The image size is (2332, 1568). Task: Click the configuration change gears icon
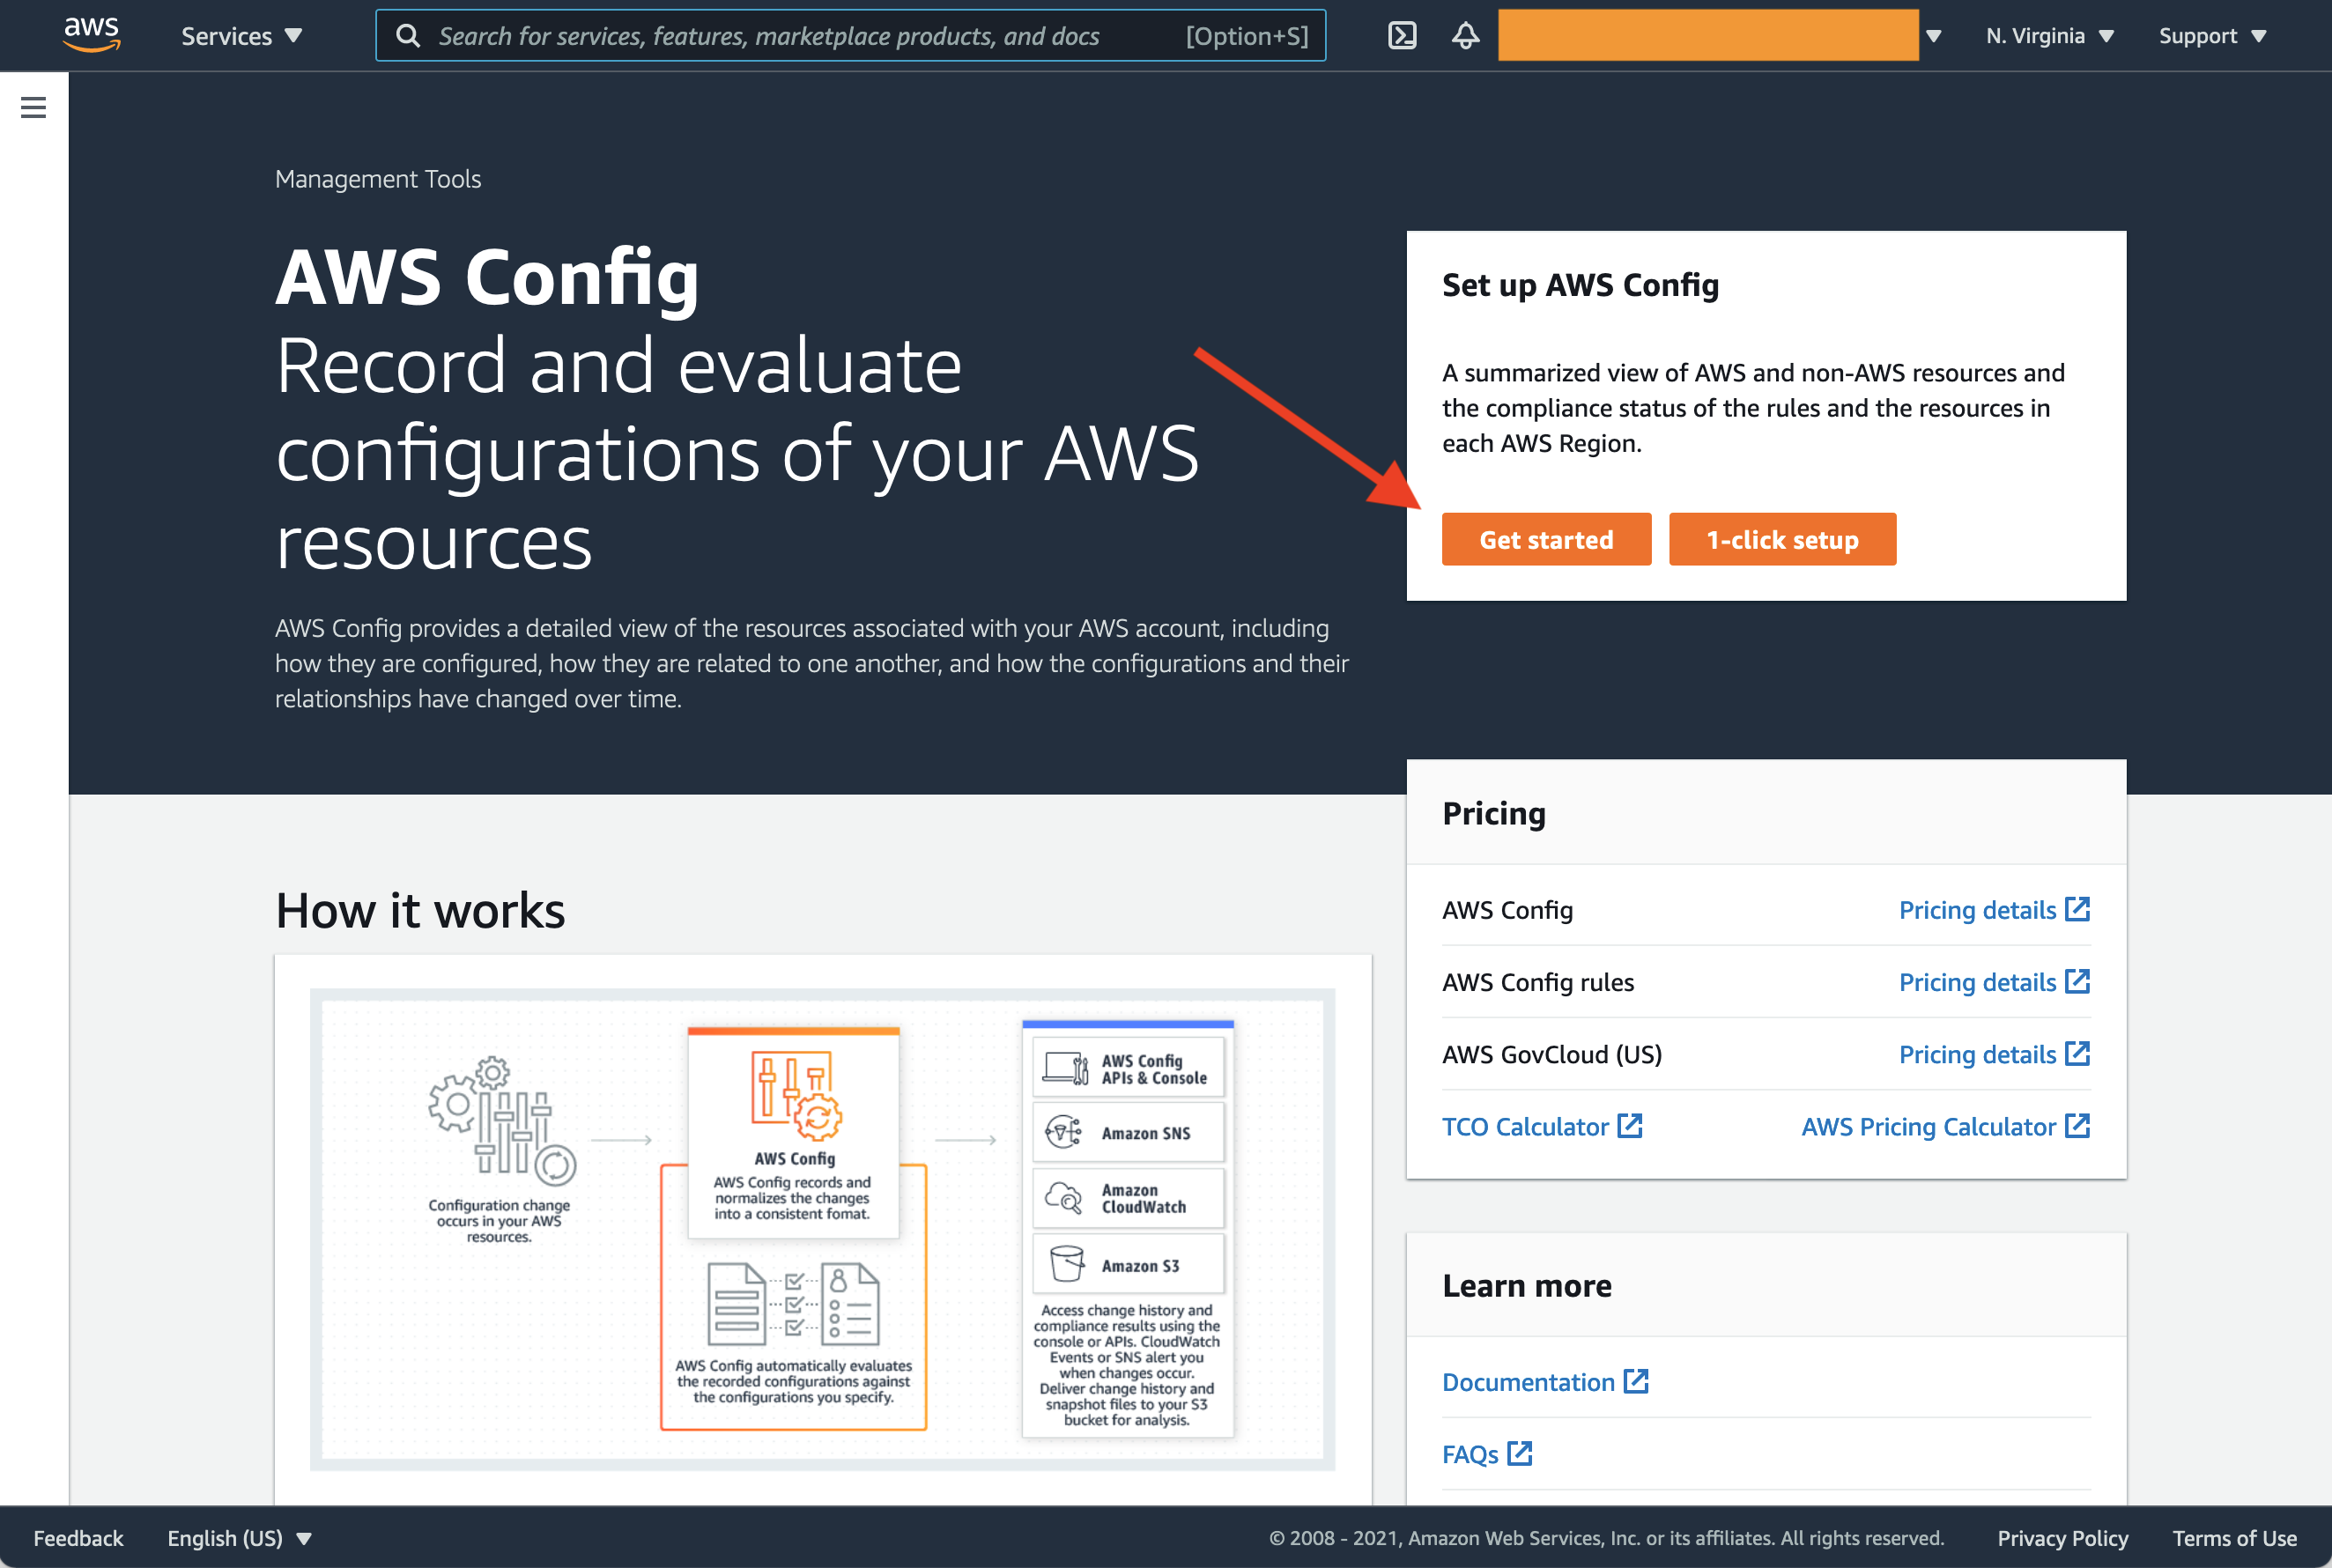(x=501, y=1120)
